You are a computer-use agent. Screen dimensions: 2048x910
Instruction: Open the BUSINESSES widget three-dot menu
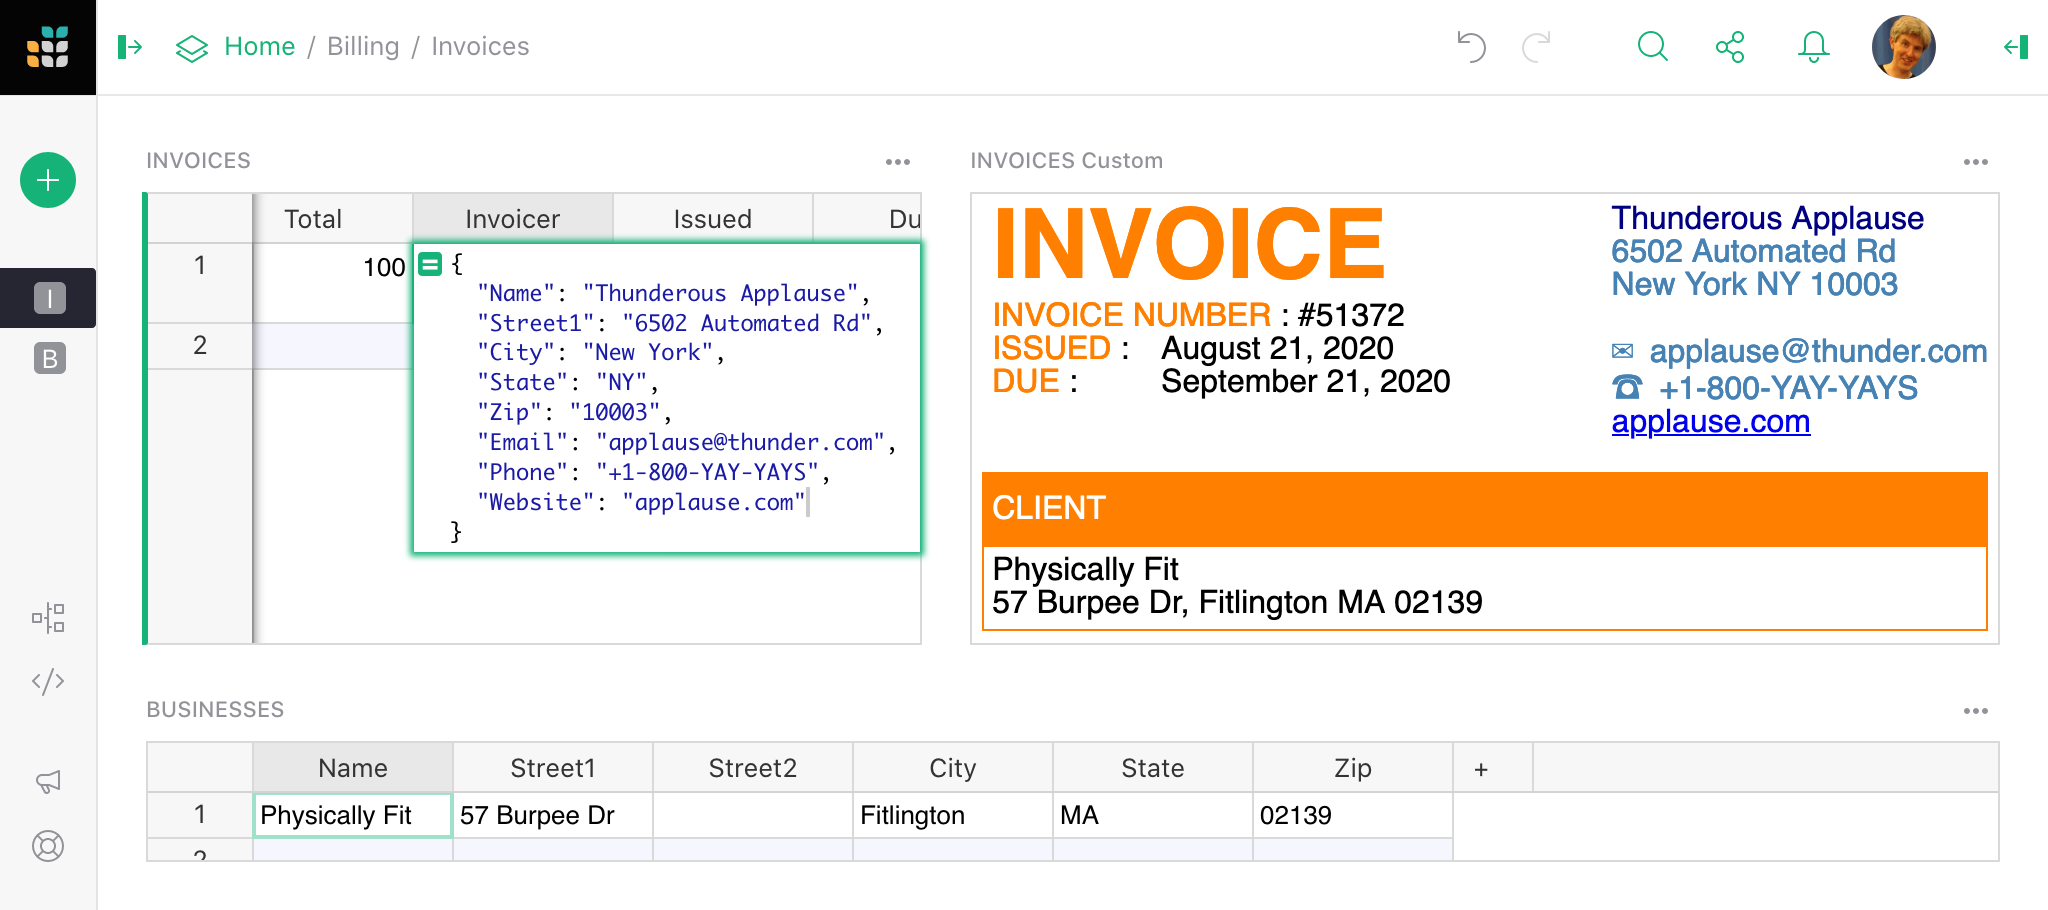1976,710
